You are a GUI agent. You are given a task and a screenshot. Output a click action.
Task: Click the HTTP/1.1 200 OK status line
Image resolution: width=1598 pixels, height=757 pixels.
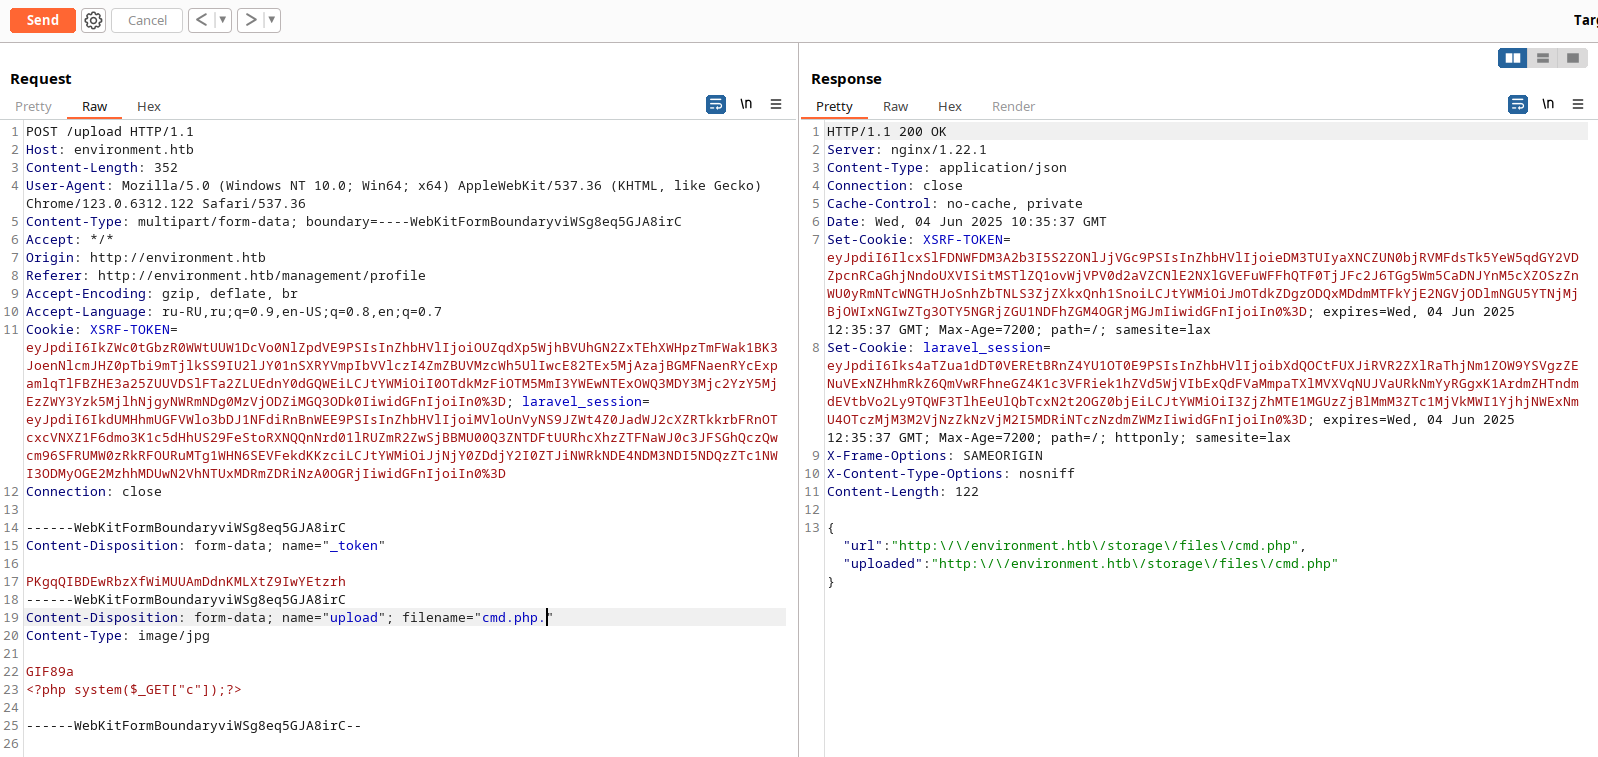pyautogui.click(x=887, y=132)
